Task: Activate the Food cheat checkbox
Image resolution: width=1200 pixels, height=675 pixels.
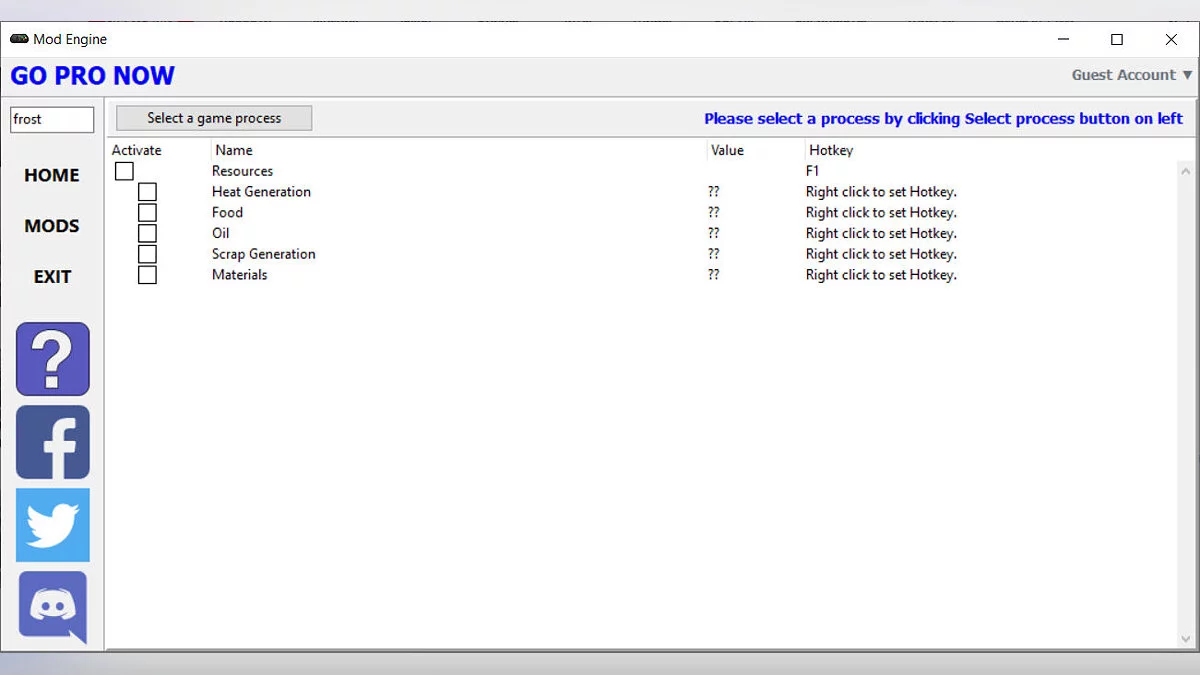Action: [x=147, y=213]
